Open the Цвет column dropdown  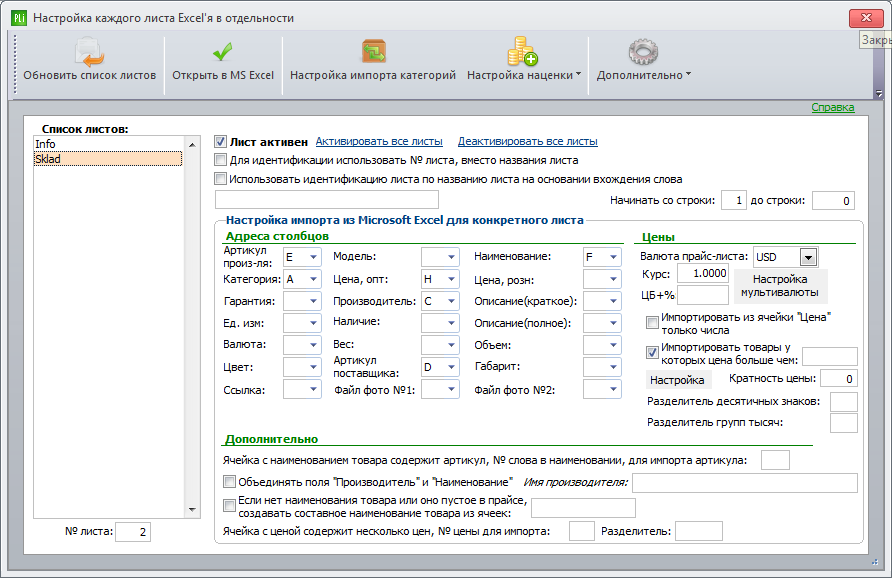[x=313, y=367]
